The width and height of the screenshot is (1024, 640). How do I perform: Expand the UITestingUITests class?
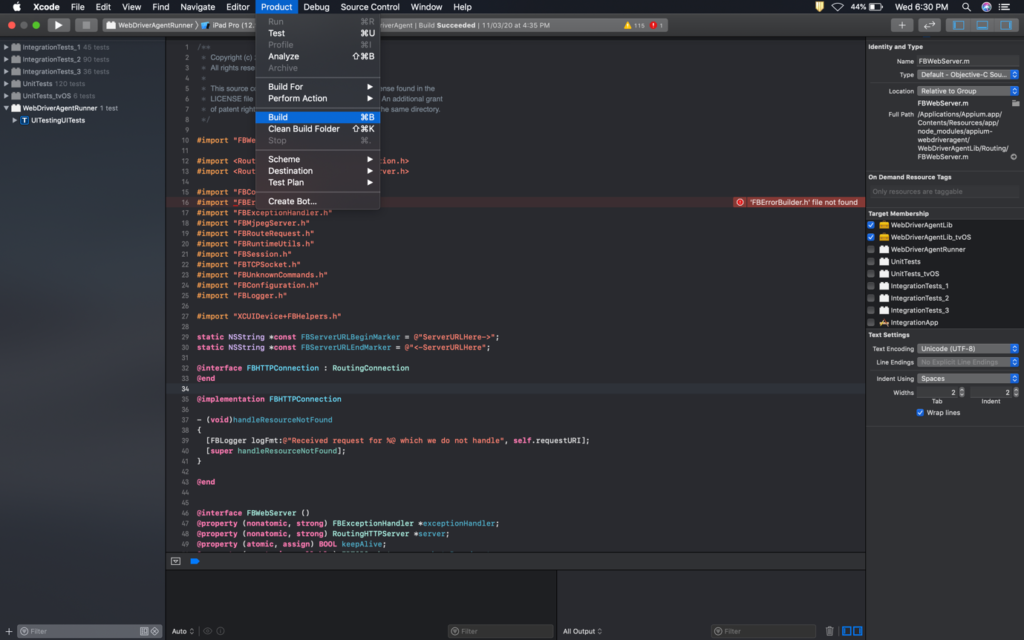14,120
